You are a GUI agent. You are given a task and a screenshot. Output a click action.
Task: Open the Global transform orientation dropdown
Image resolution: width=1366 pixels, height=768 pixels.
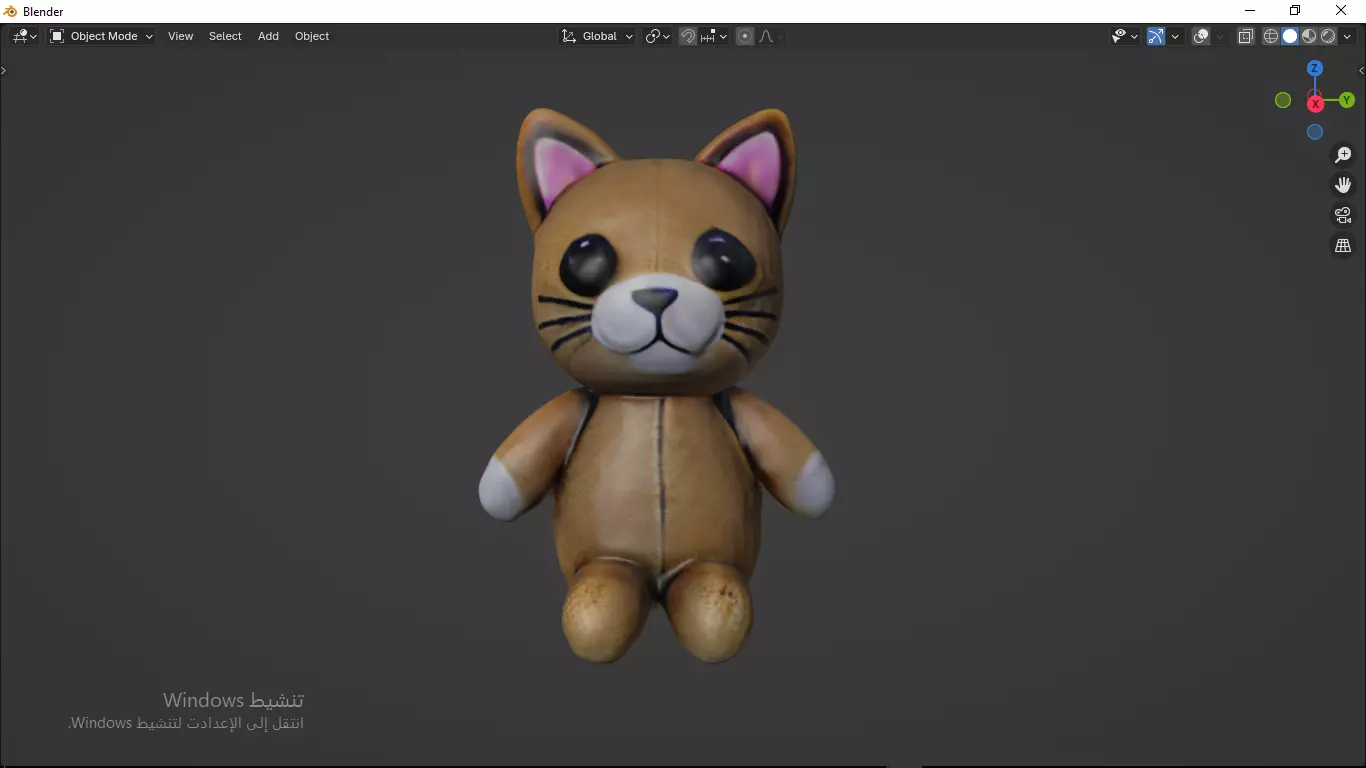point(597,36)
